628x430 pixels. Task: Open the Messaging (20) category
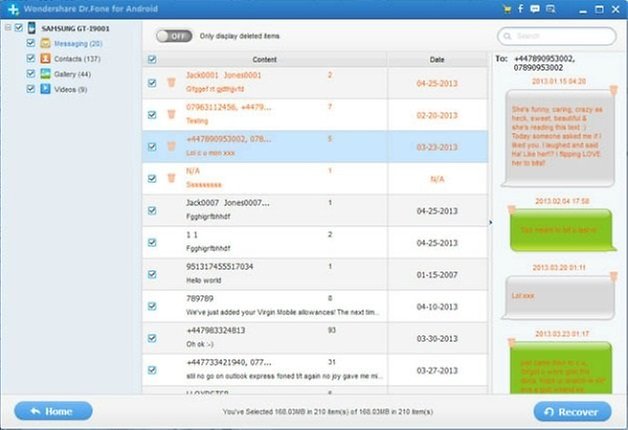click(78, 44)
